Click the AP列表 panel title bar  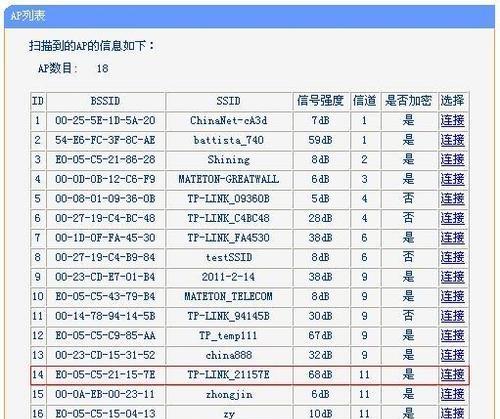click(249, 16)
